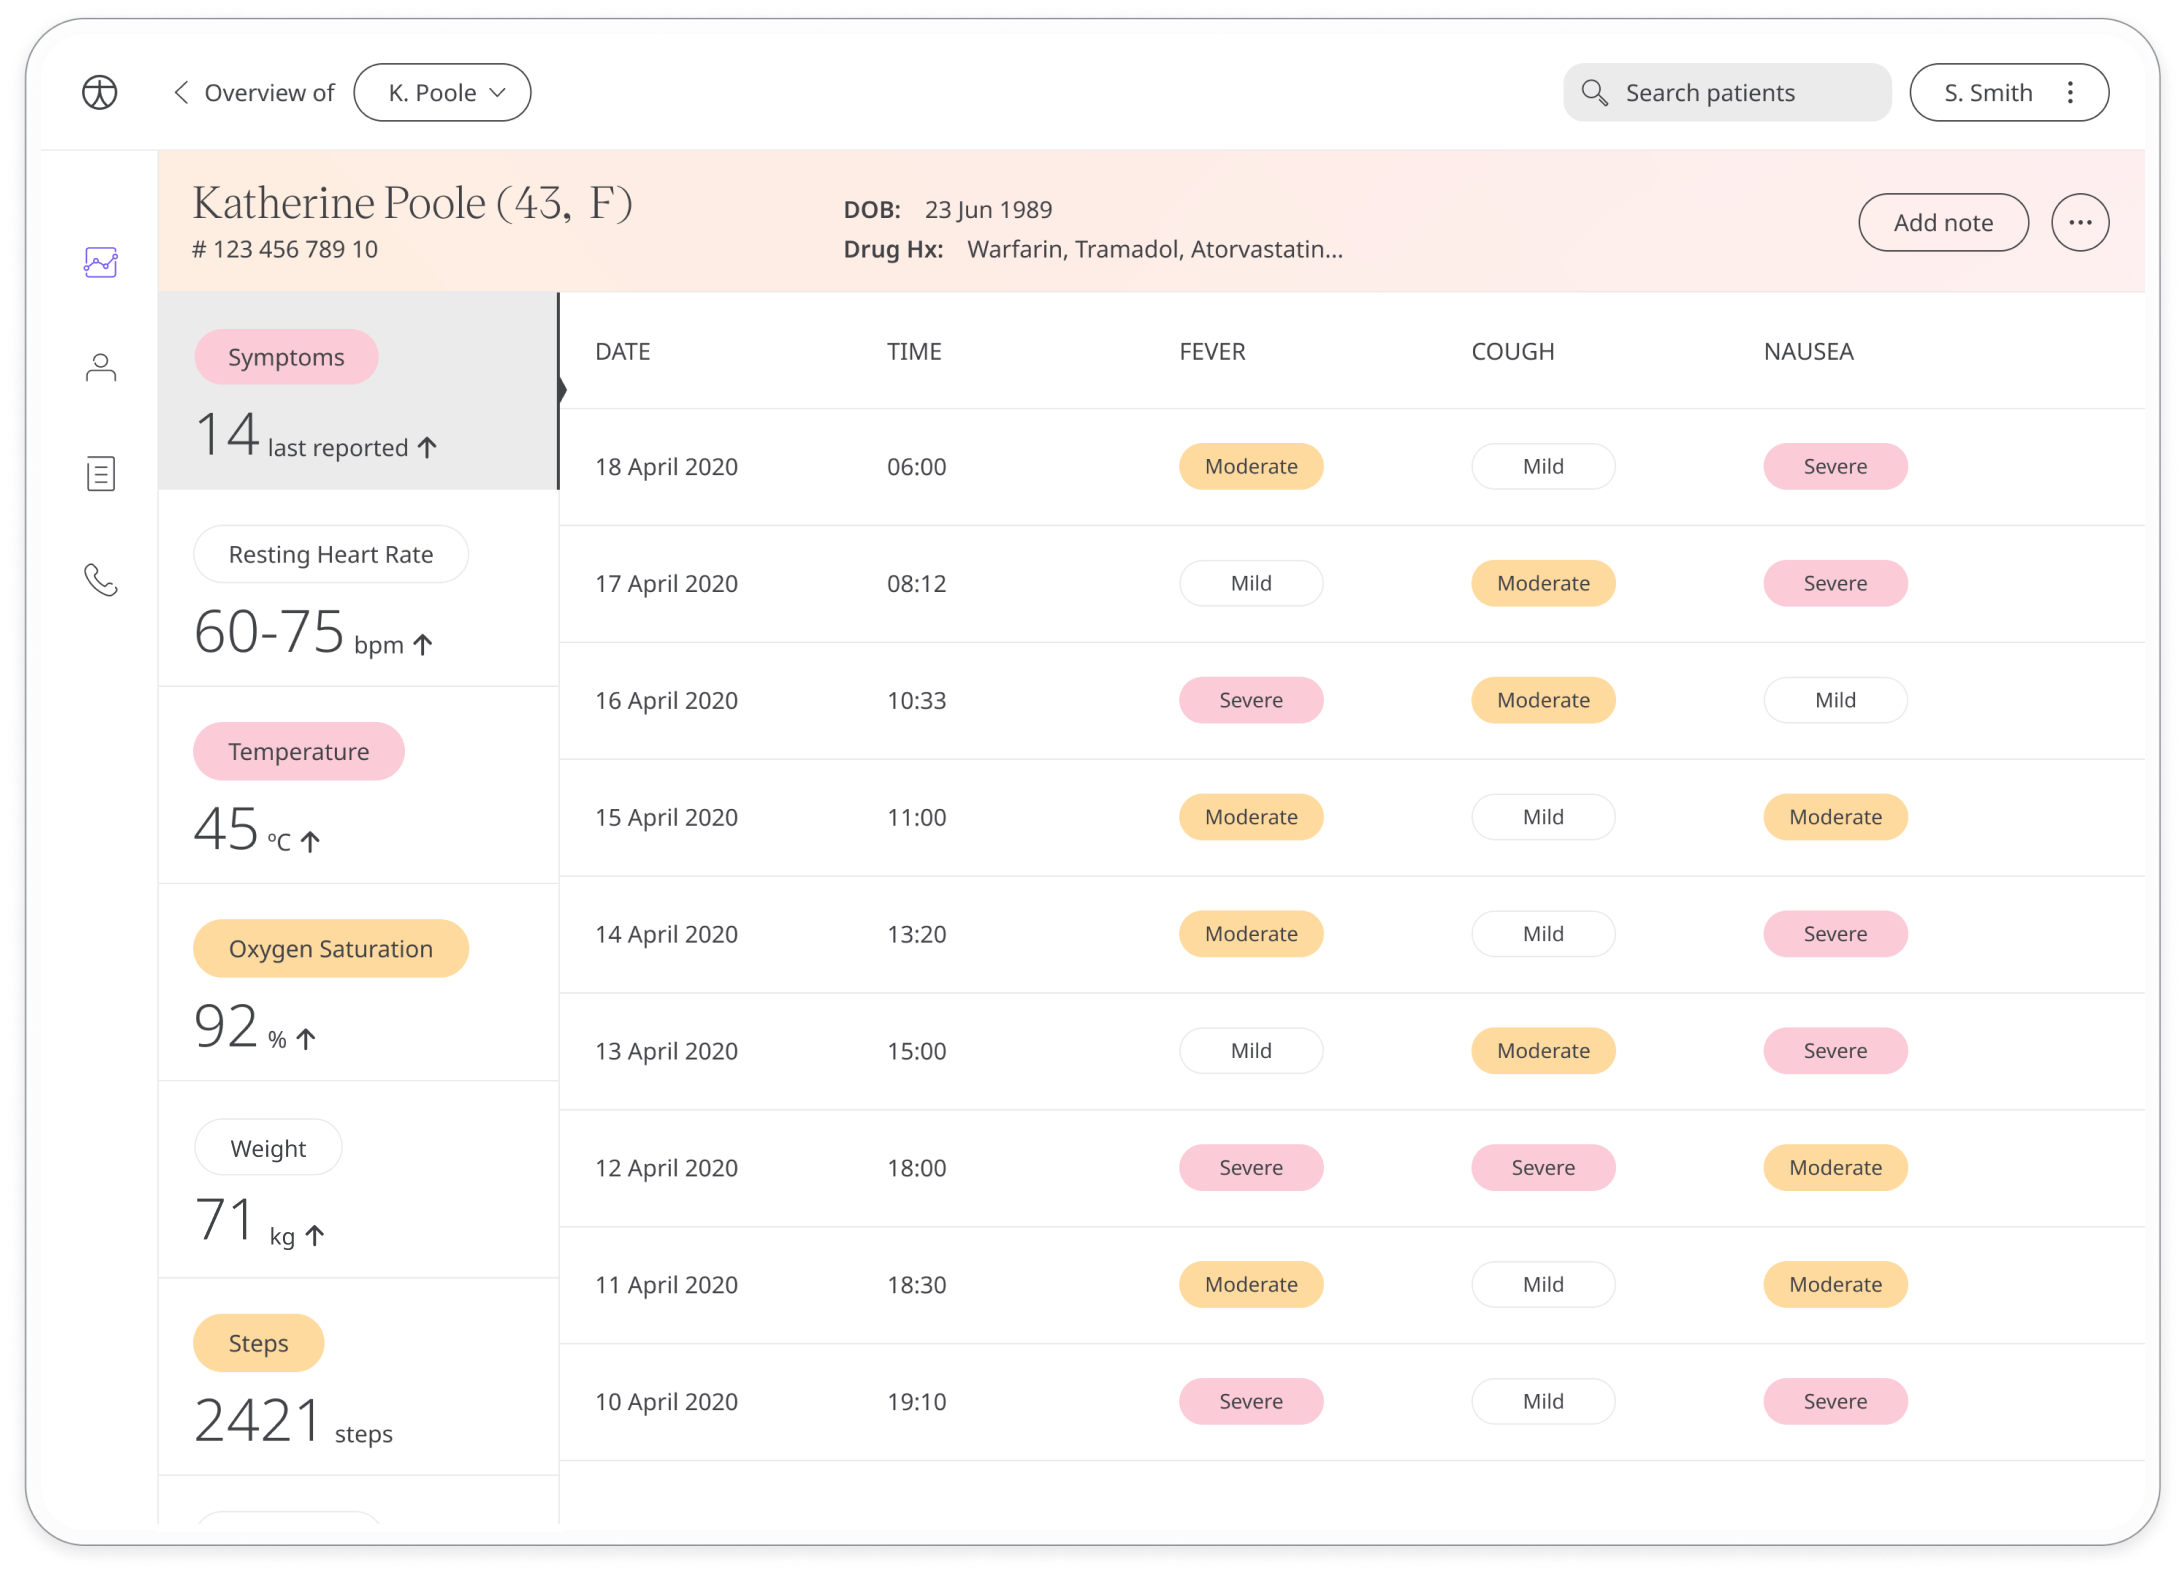Click the up arrow beside kg
Viewport: 2184px width, 1576px height.
[315, 1236]
